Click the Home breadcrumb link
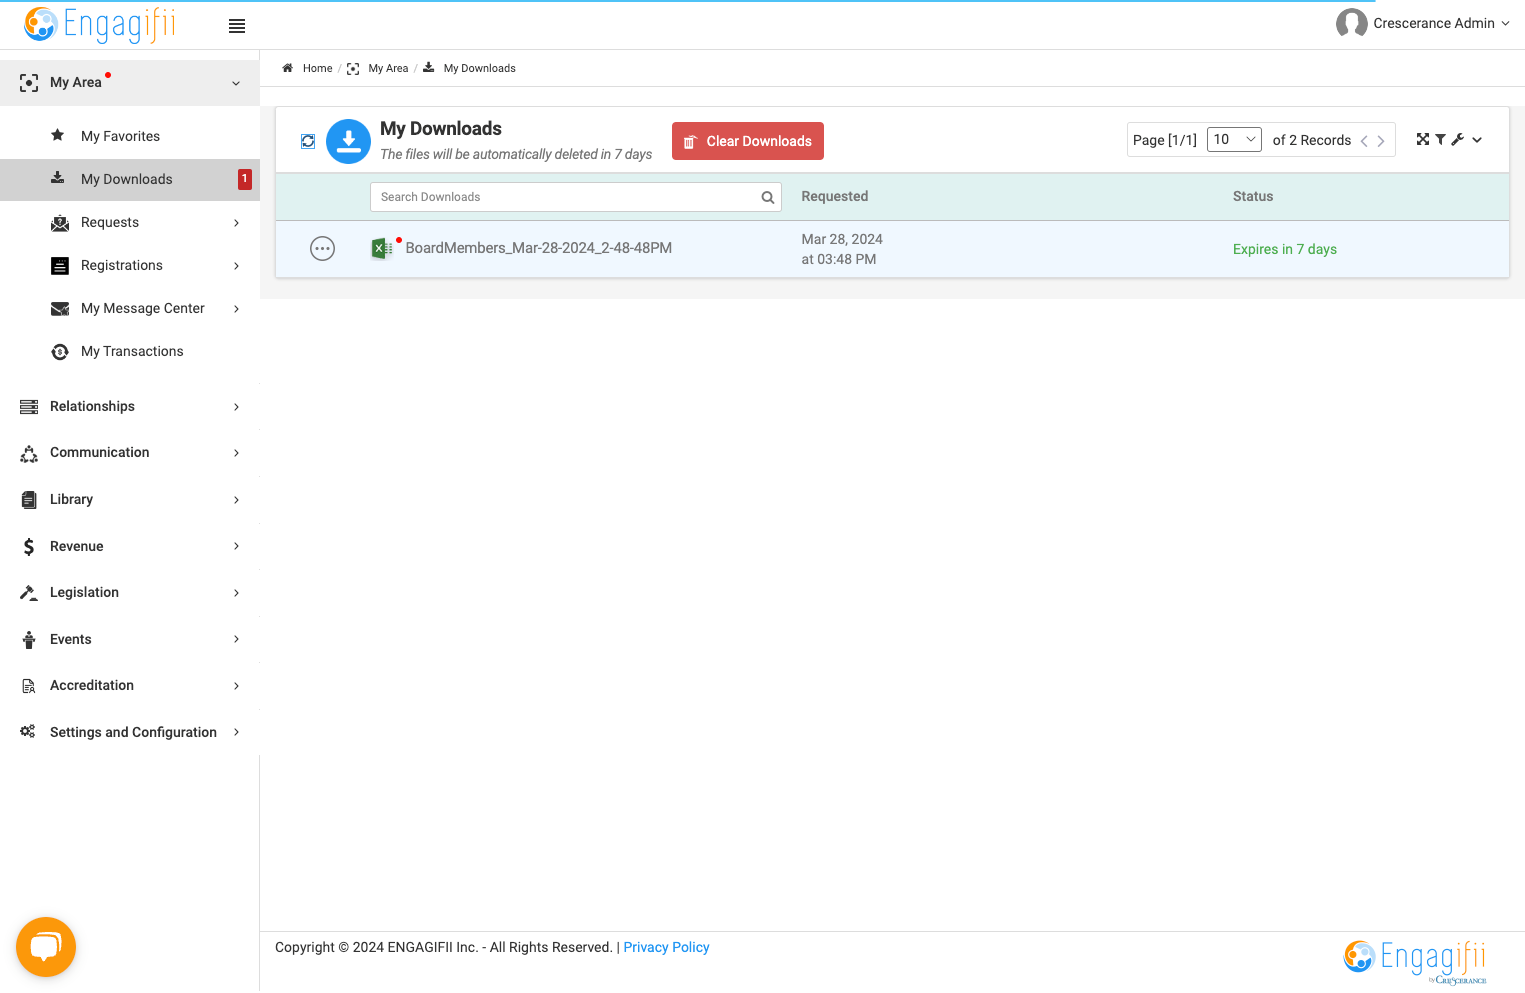1525x993 pixels. pyautogui.click(x=317, y=68)
